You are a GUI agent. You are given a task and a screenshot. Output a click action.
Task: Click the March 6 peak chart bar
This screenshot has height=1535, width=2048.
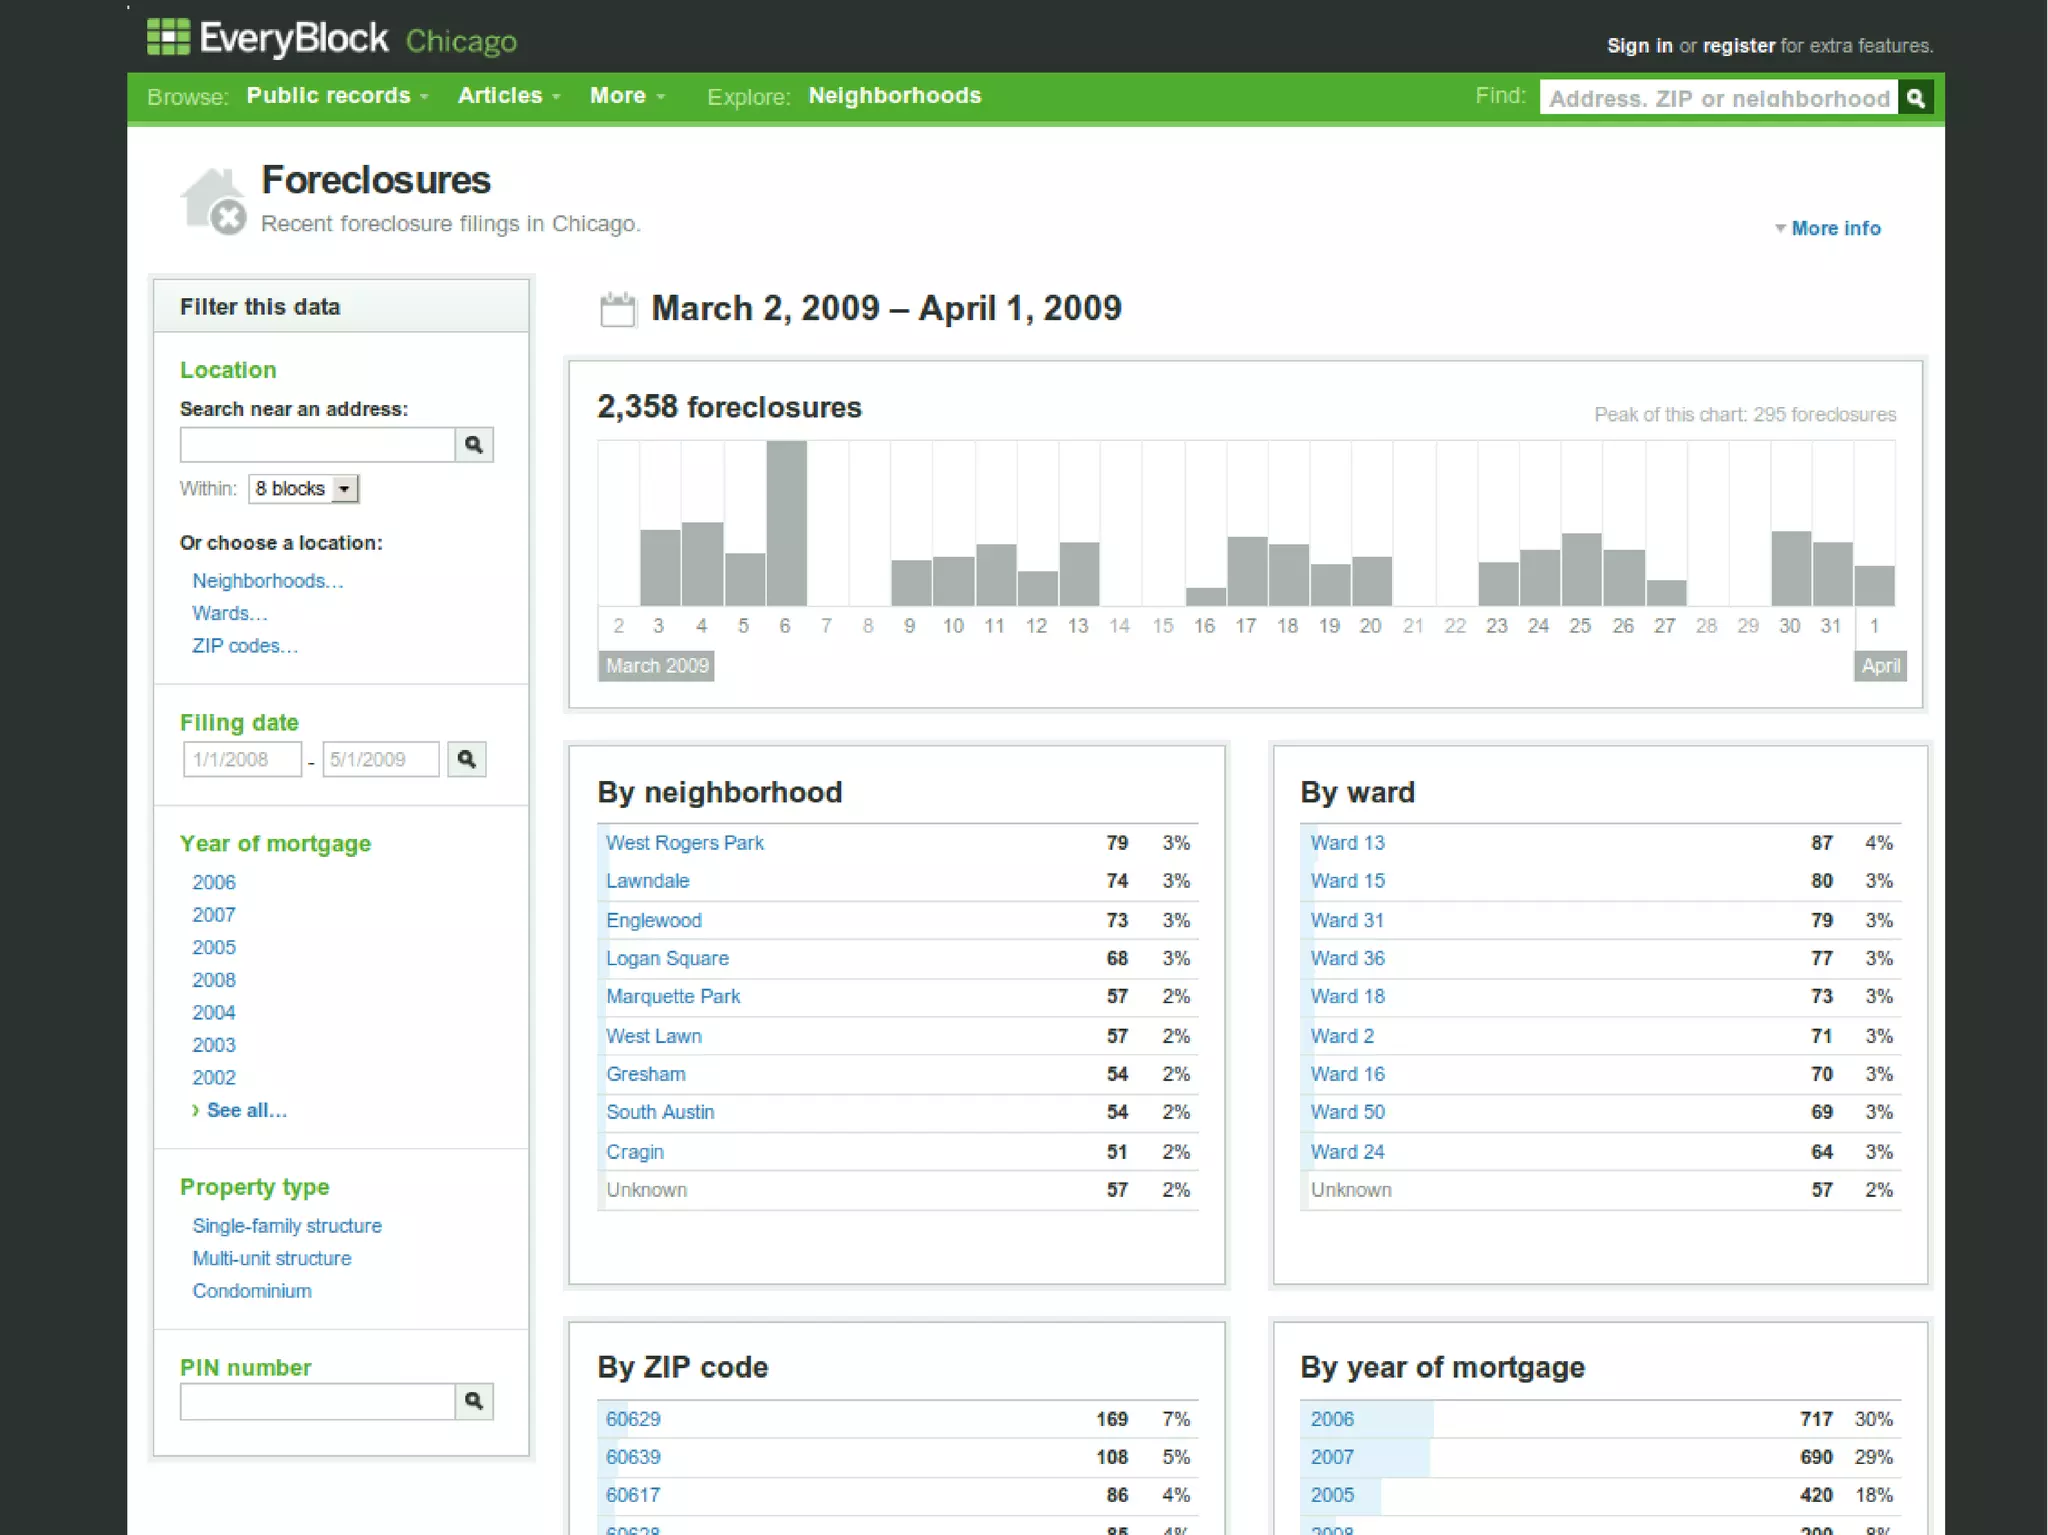point(786,523)
